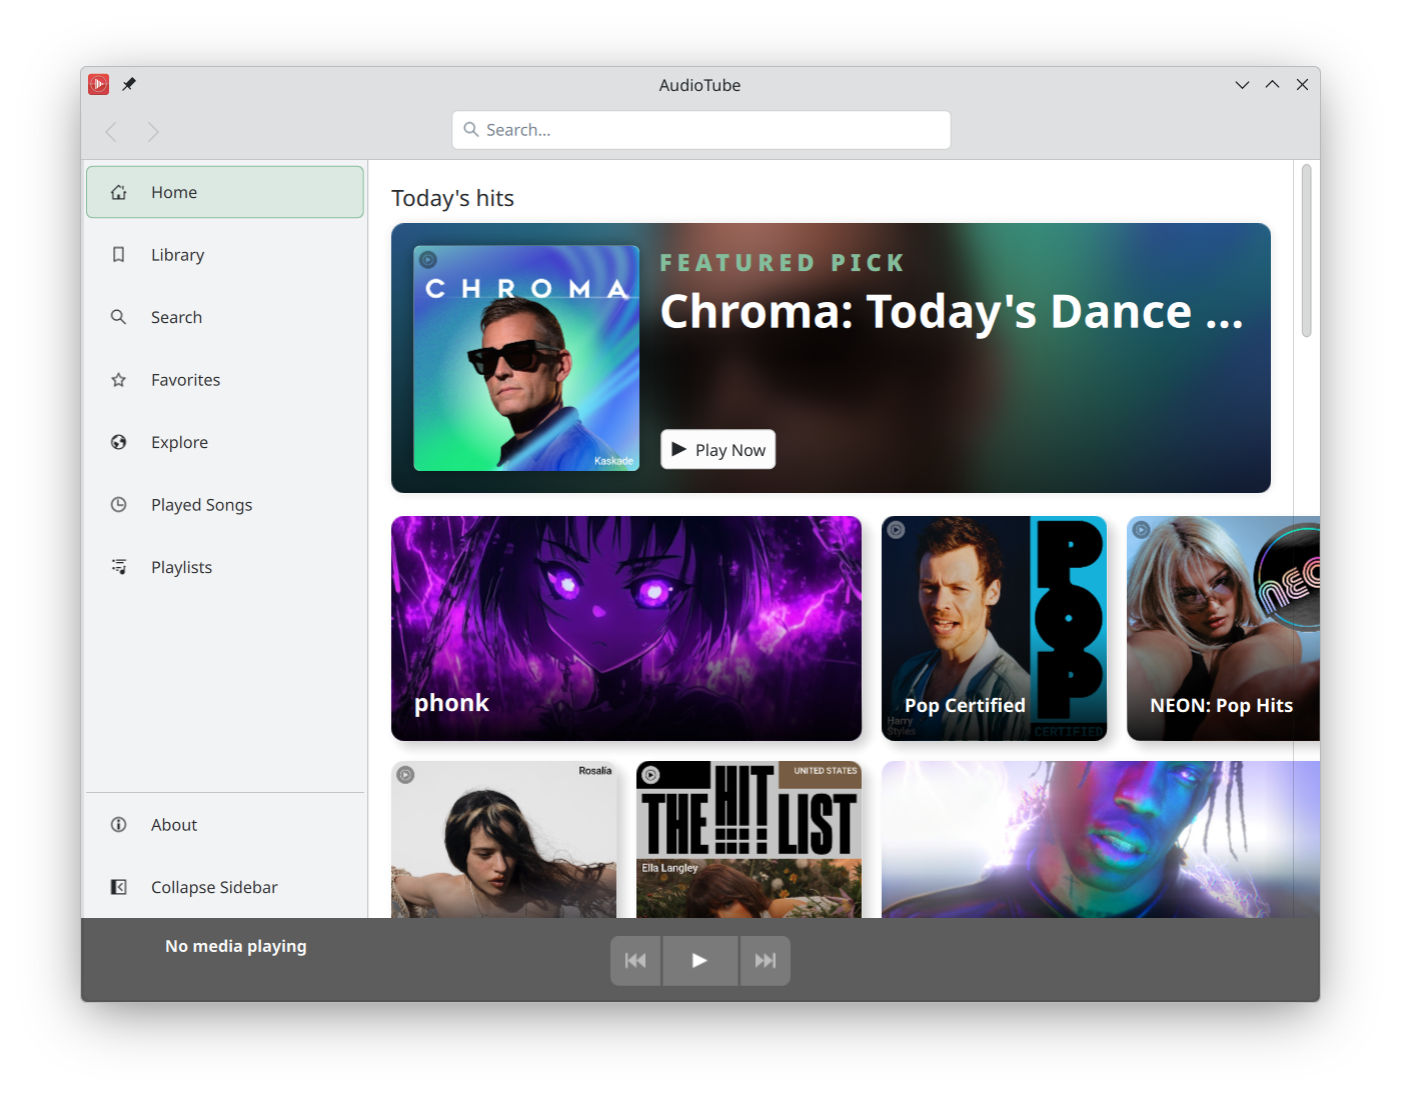Click the back navigation arrow
The image size is (1401, 1098).
click(111, 131)
